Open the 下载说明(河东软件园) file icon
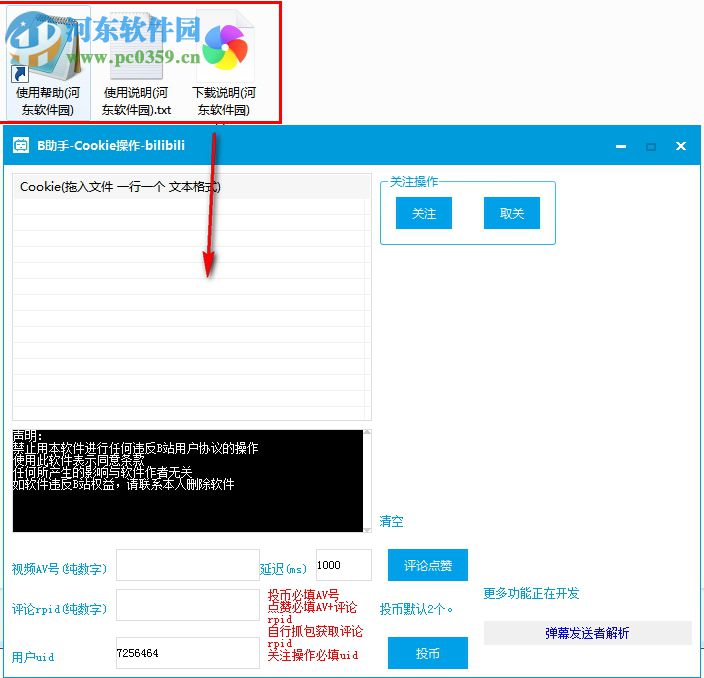 coord(224,63)
